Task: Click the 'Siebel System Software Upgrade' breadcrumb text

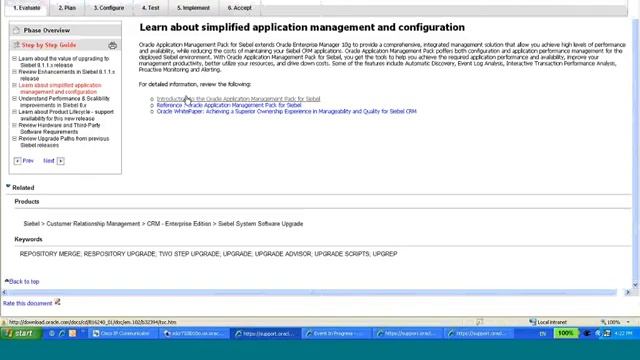Action: click(260, 224)
